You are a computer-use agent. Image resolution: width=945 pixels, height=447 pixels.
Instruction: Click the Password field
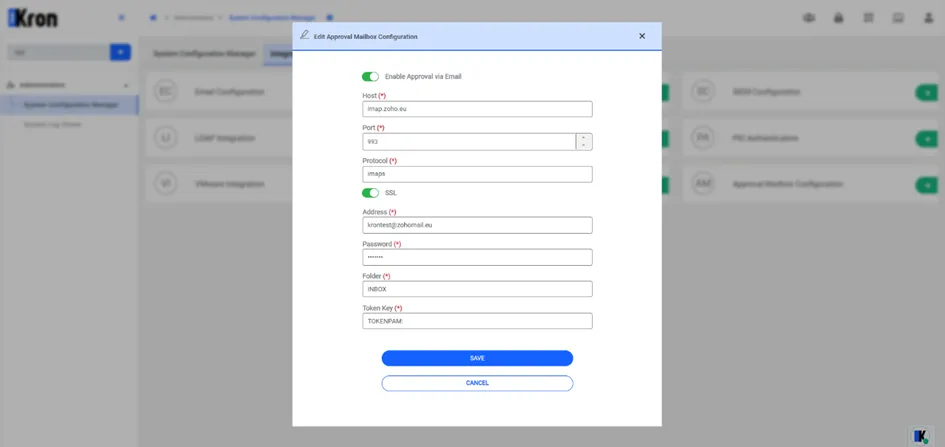point(477,257)
